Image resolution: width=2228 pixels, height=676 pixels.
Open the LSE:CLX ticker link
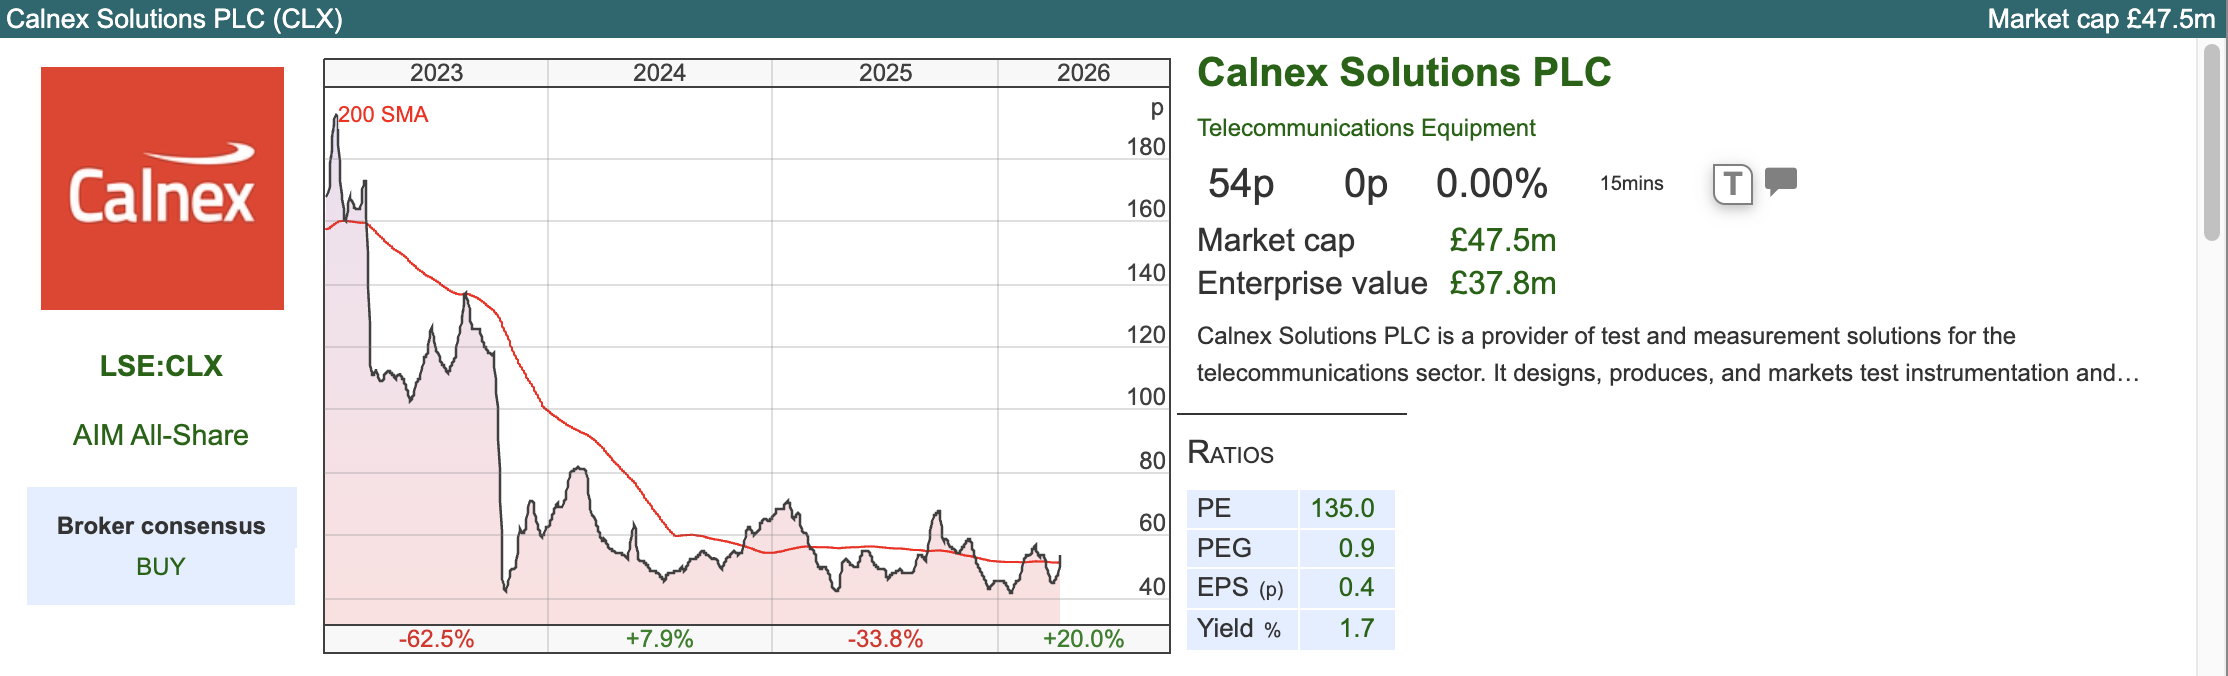pos(161,366)
